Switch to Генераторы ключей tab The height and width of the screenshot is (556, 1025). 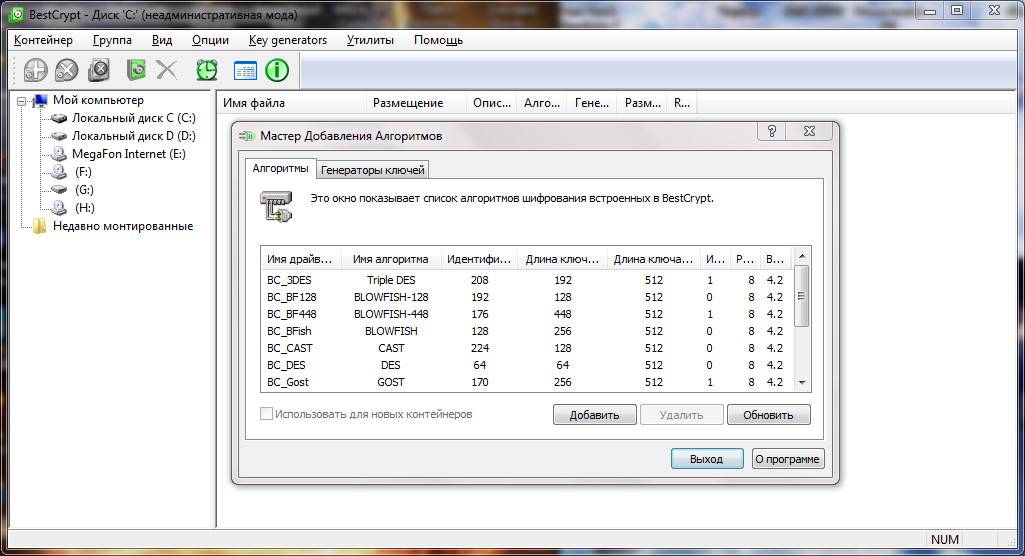(x=373, y=170)
